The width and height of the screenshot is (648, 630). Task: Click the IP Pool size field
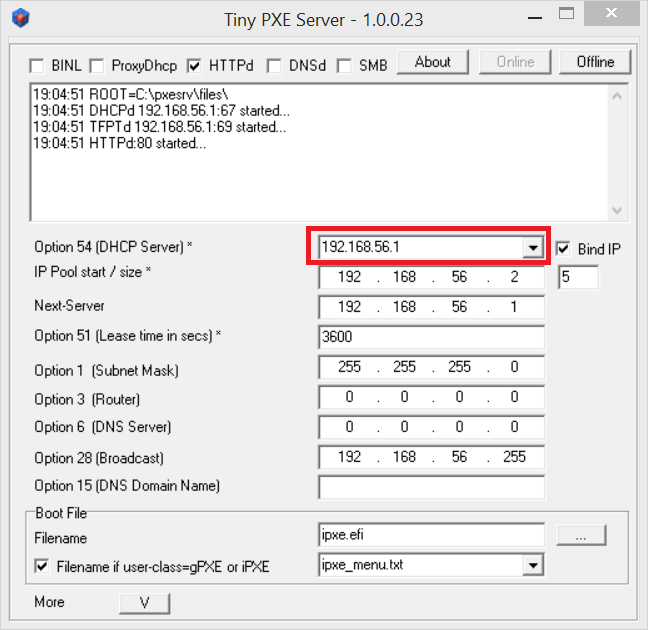tap(579, 277)
